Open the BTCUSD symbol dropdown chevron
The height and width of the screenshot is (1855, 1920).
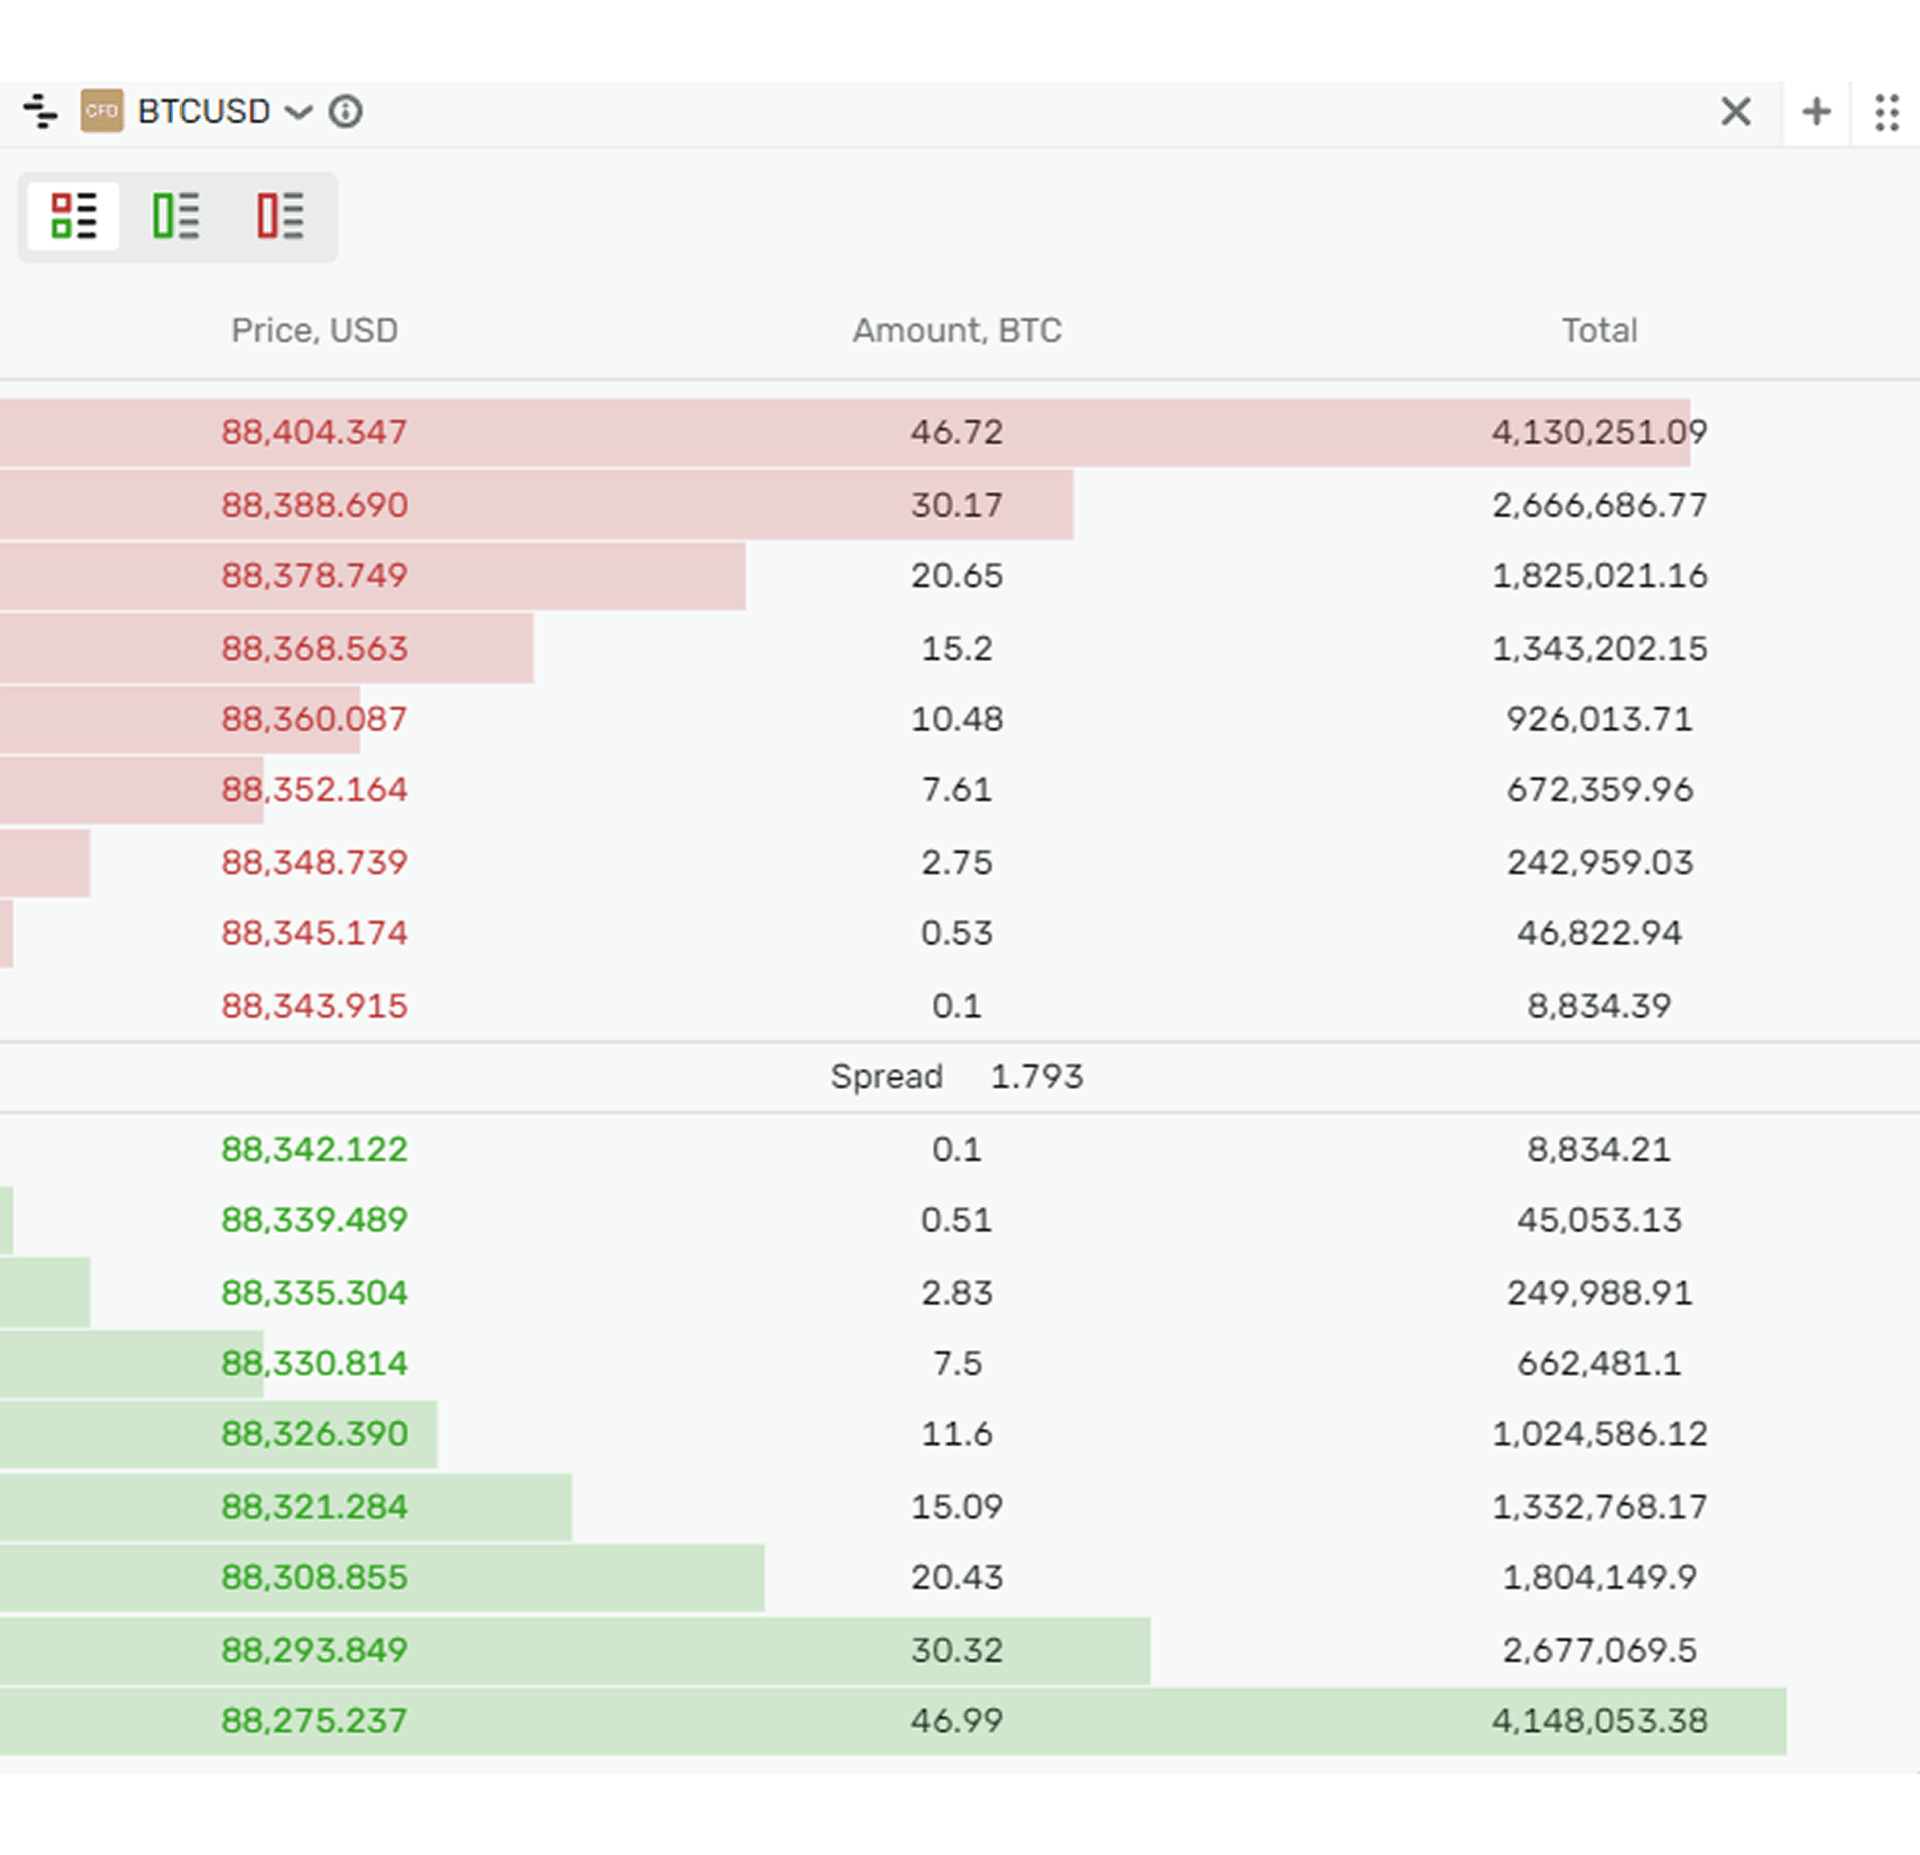click(297, 113)
